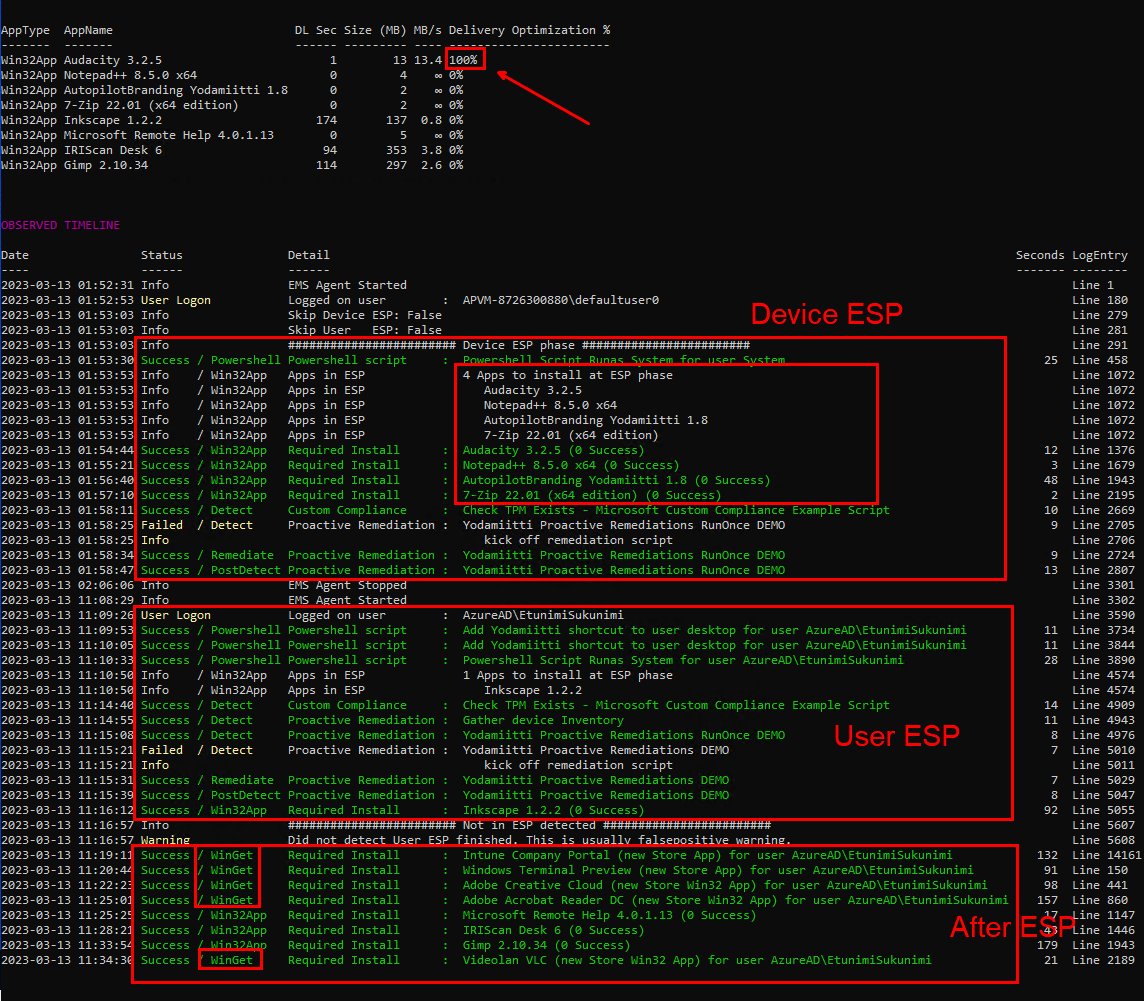Select the "353" size value for IRIScan
This screenshot has height=1001, width=1144.
pyautogui.click(x=396, y=150)
